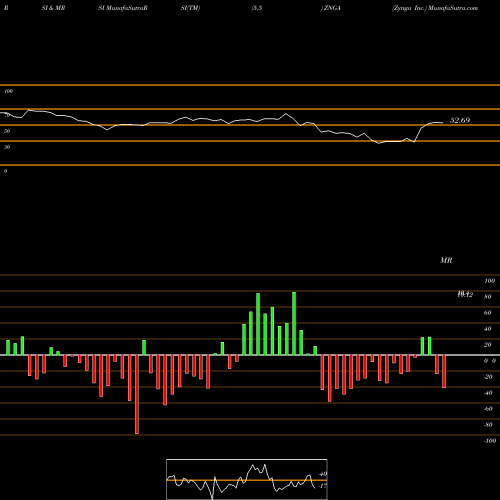
Task: Click the MR -100 axis label
Action: coord(490,441)
